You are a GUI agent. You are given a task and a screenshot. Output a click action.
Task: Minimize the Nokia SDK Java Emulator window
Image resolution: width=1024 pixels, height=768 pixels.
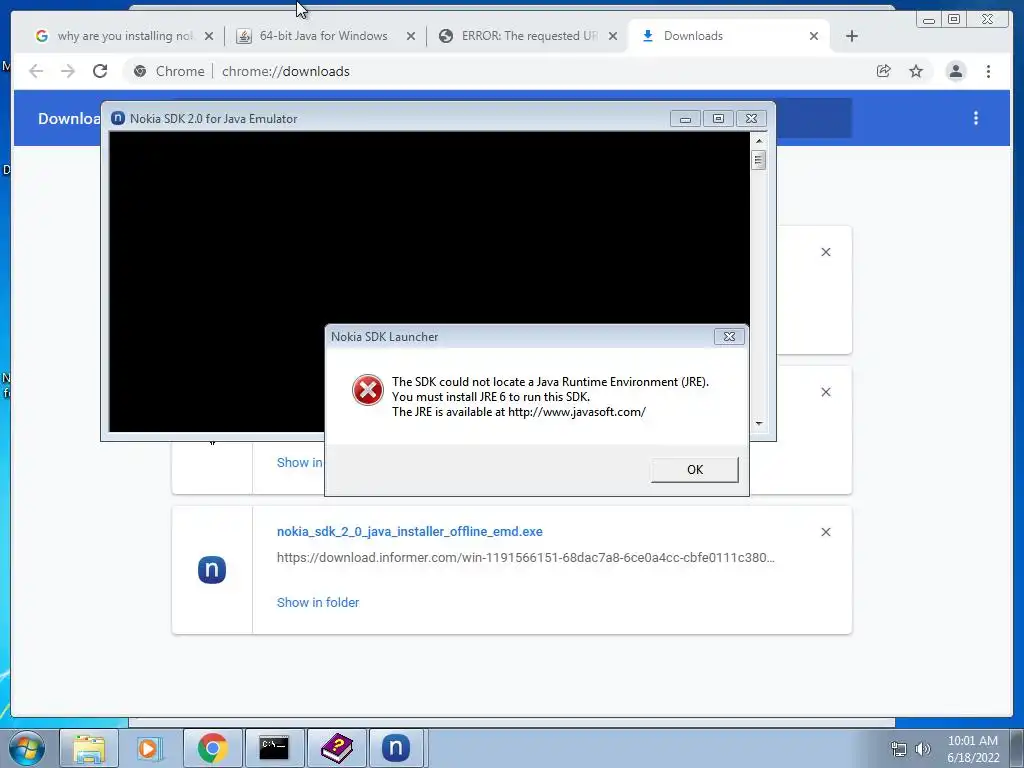[685, 119]
